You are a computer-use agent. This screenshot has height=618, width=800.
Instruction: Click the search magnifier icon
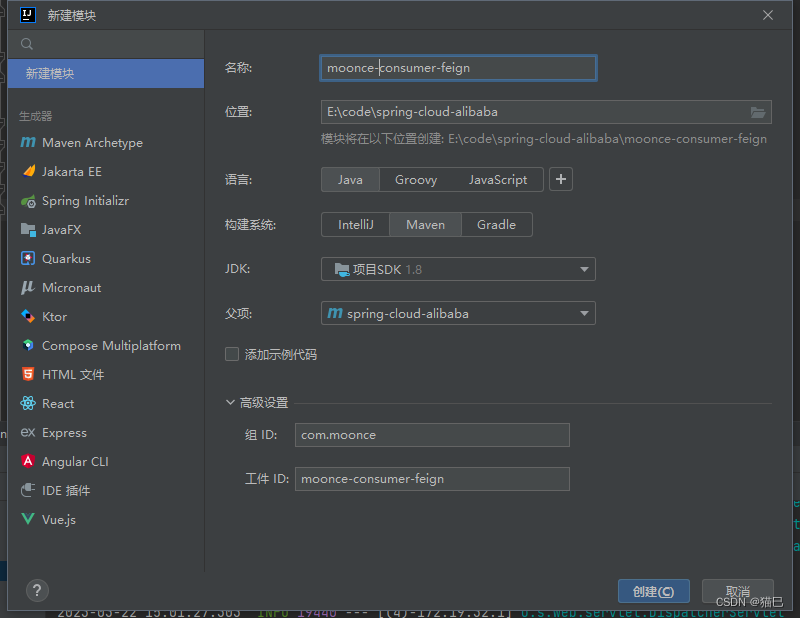click(x=27, y=44)
